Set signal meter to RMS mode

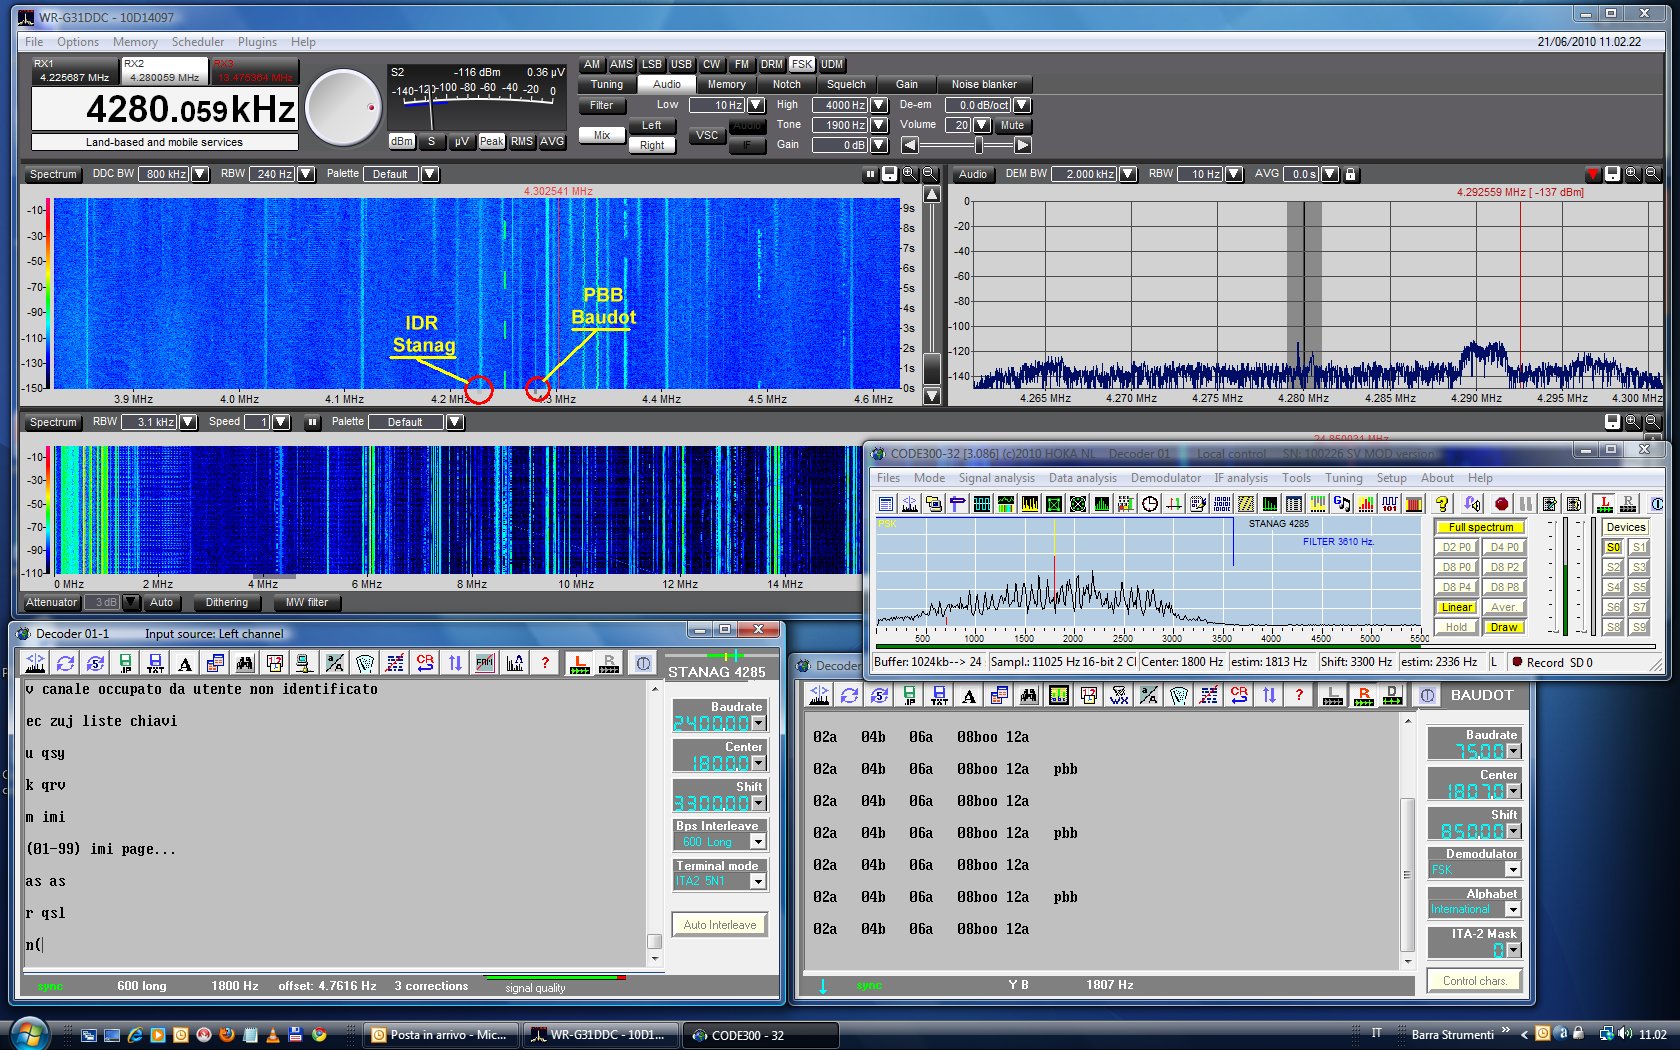click(522, 142)
